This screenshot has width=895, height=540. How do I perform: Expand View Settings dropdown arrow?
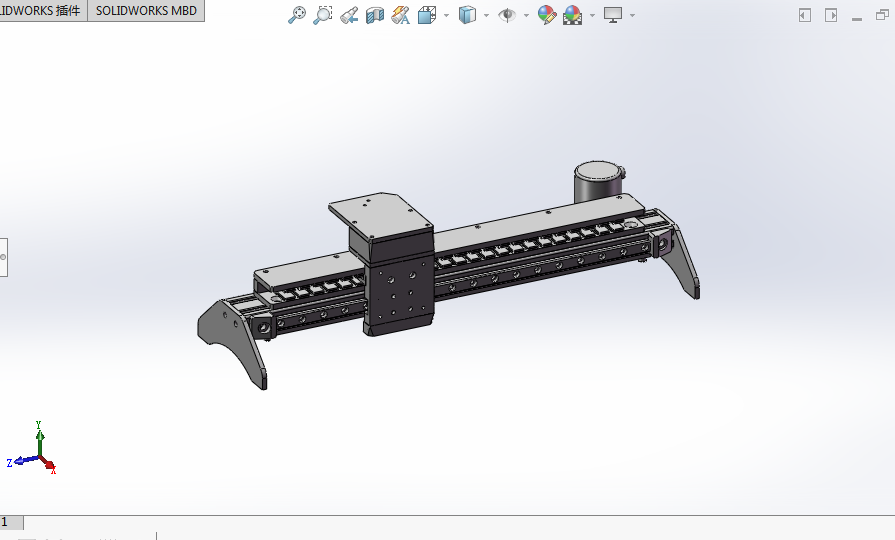(x=632, y=15)
